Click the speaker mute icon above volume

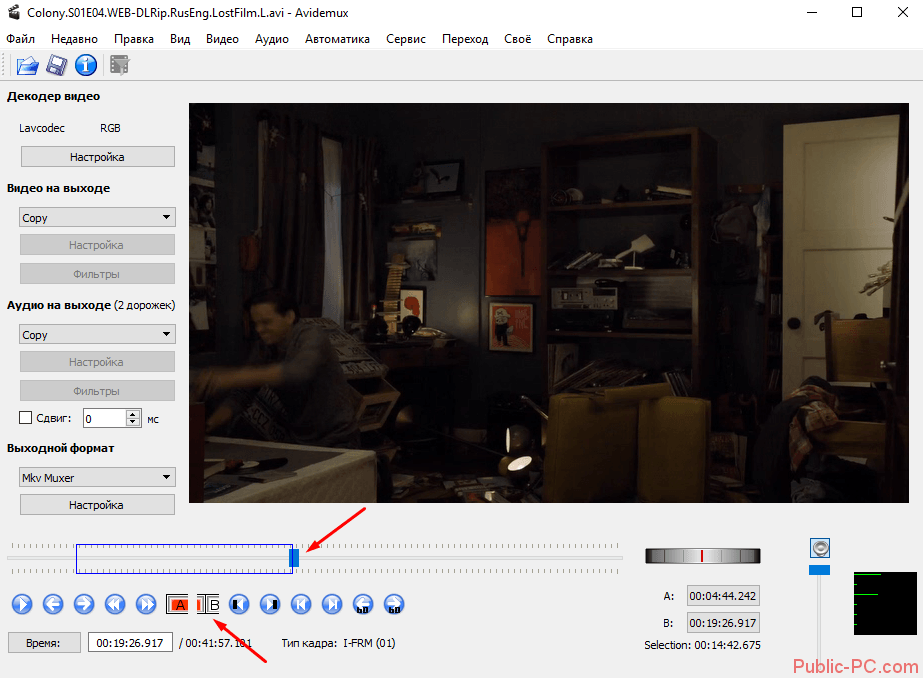coord(820,548)
